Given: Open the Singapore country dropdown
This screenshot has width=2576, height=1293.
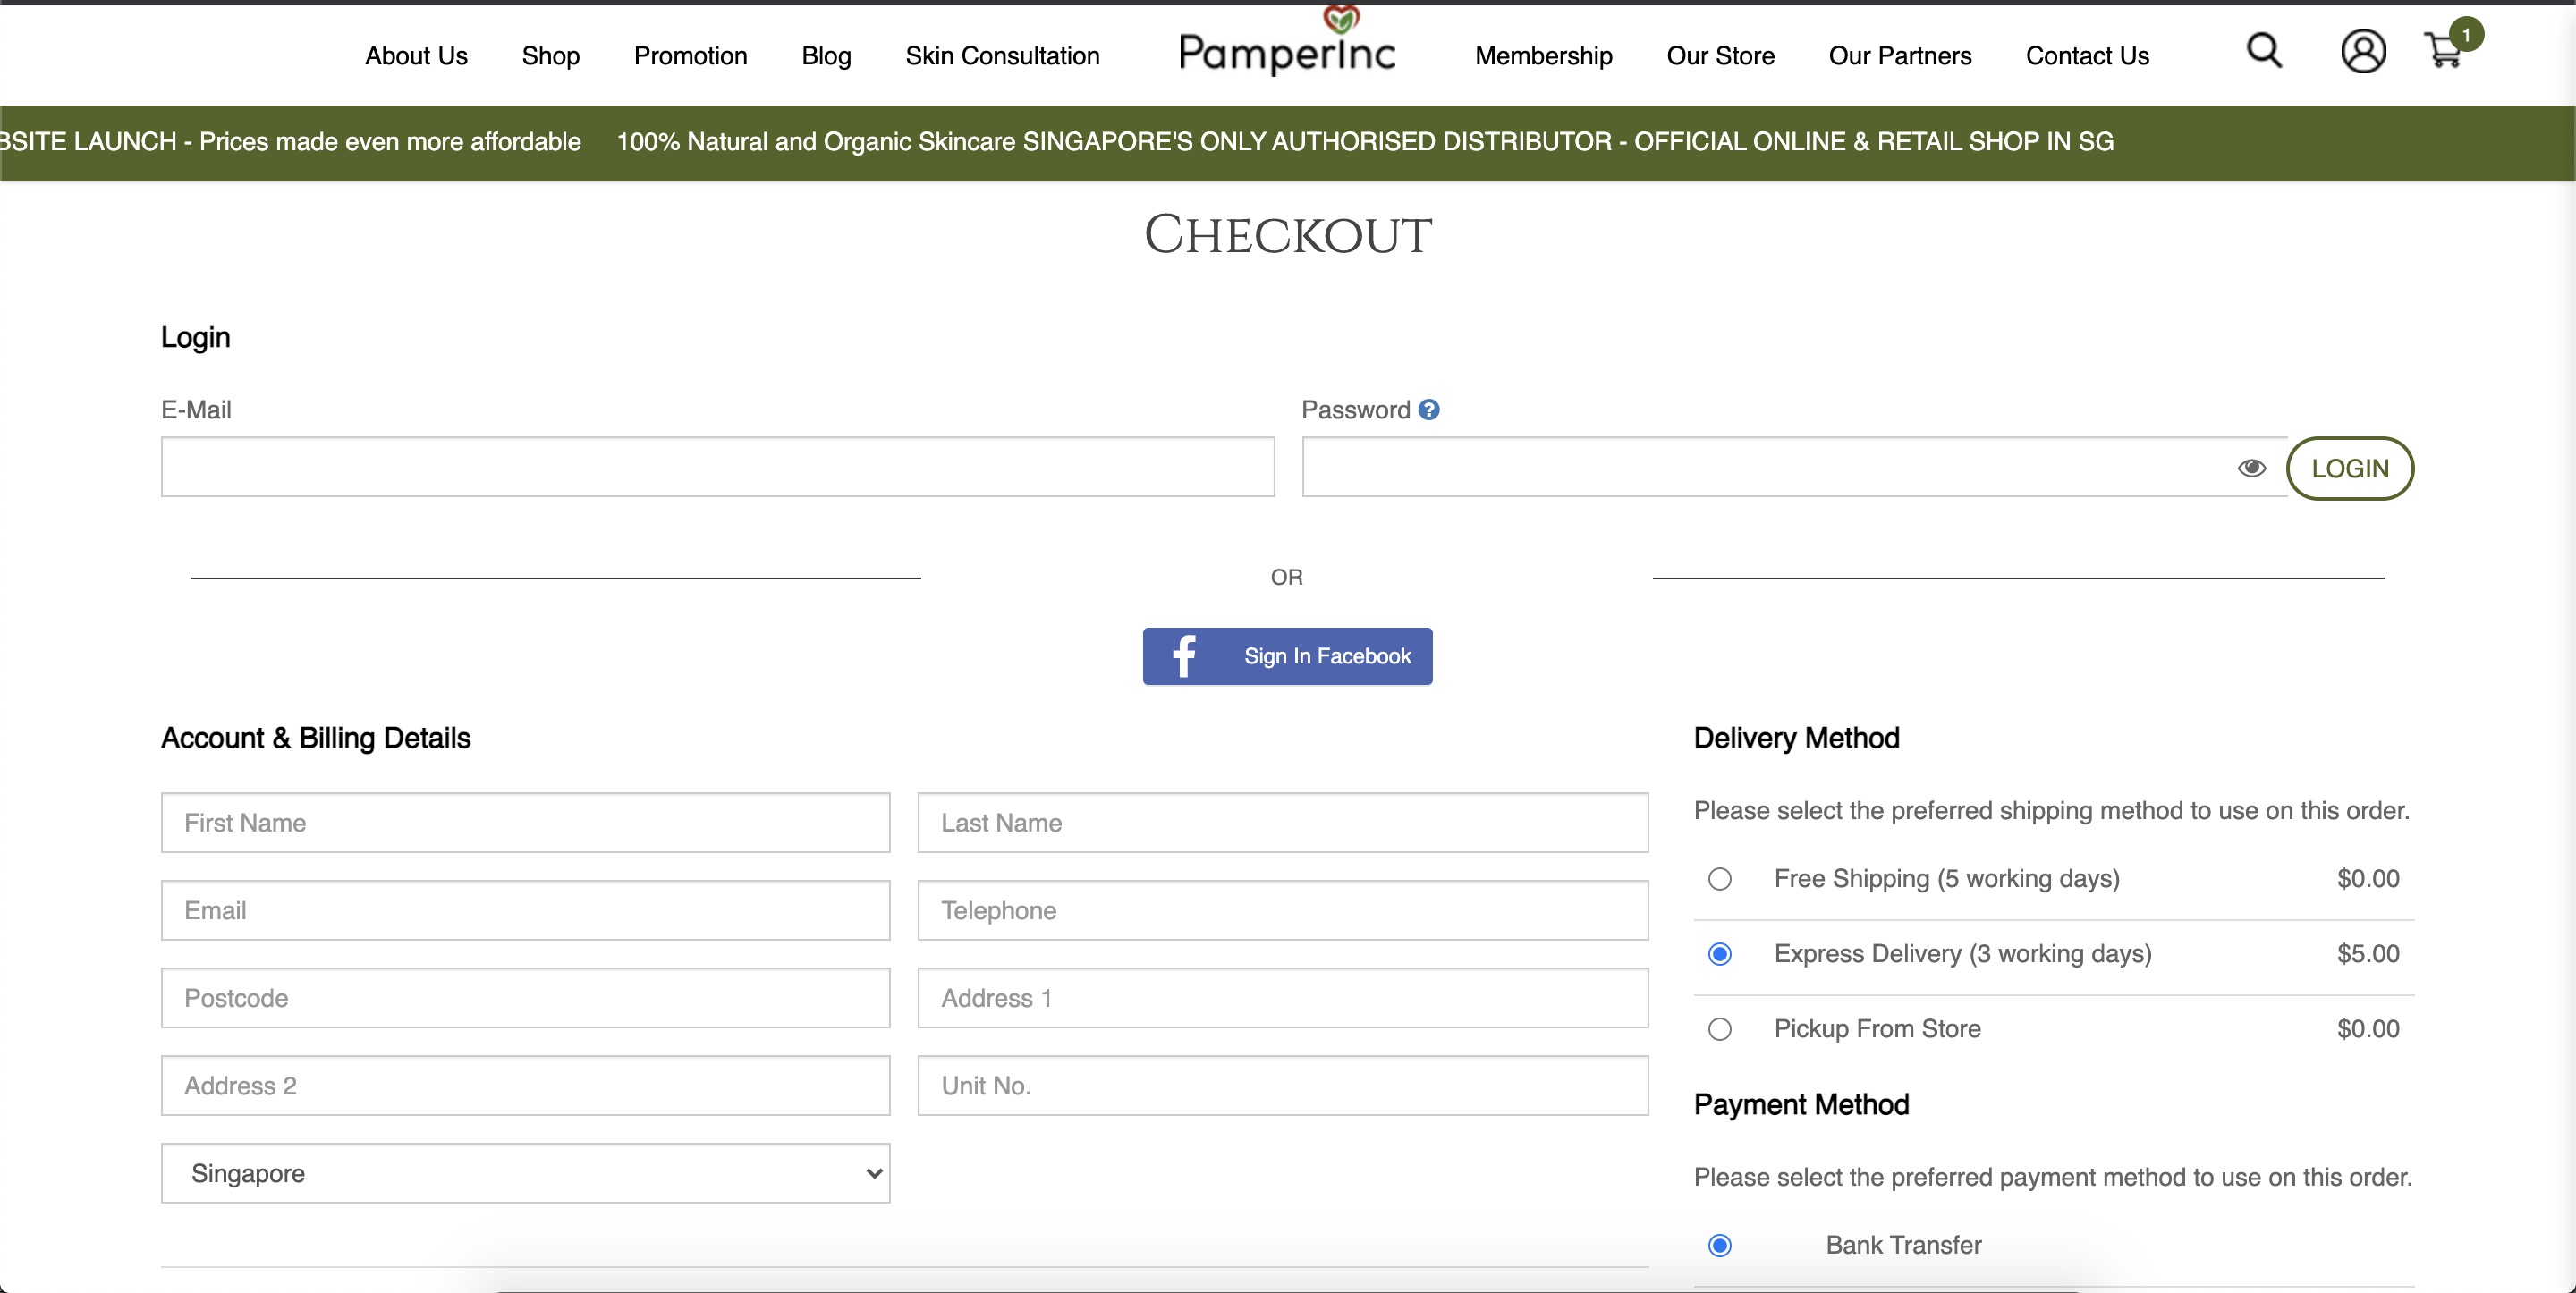Looking at the screenshot, I should tap(525, 1173).
